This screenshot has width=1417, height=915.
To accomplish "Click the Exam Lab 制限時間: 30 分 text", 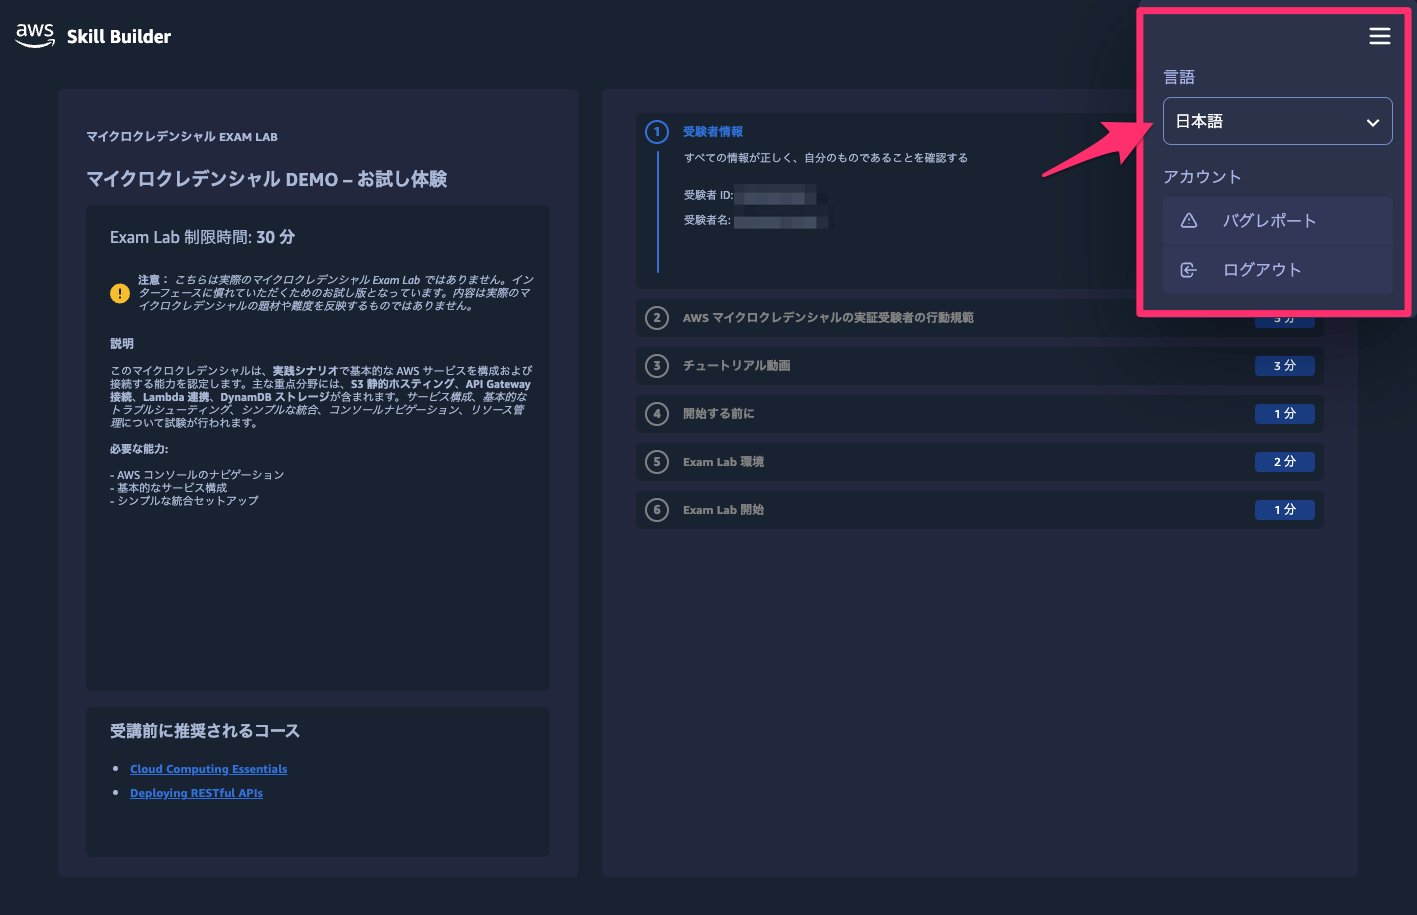I will click(x=202, y=237).
